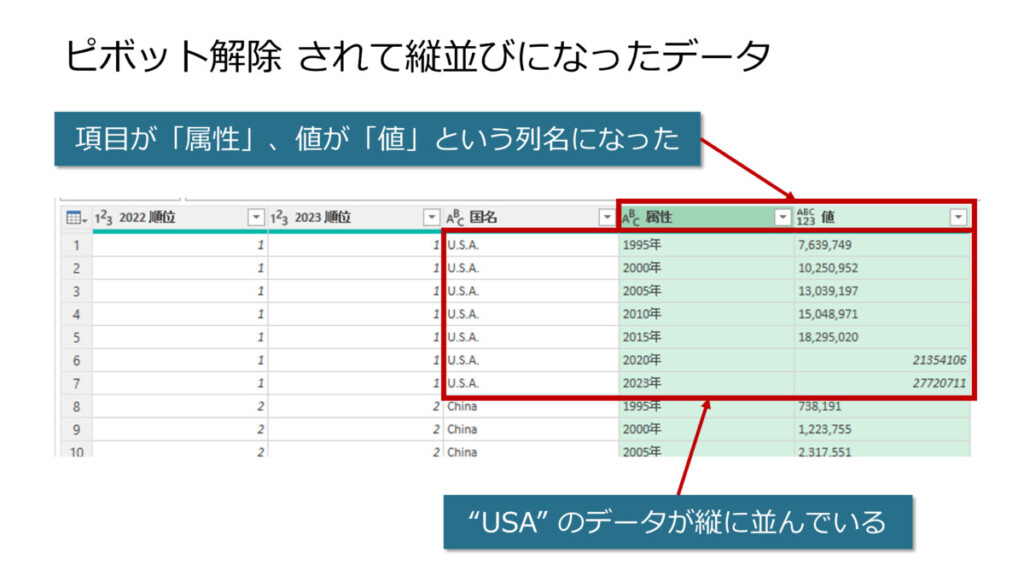The width and height of the screenshot is (1024, 576).
Task: Click the ABC text type icon for 属性
Action: 631,217
